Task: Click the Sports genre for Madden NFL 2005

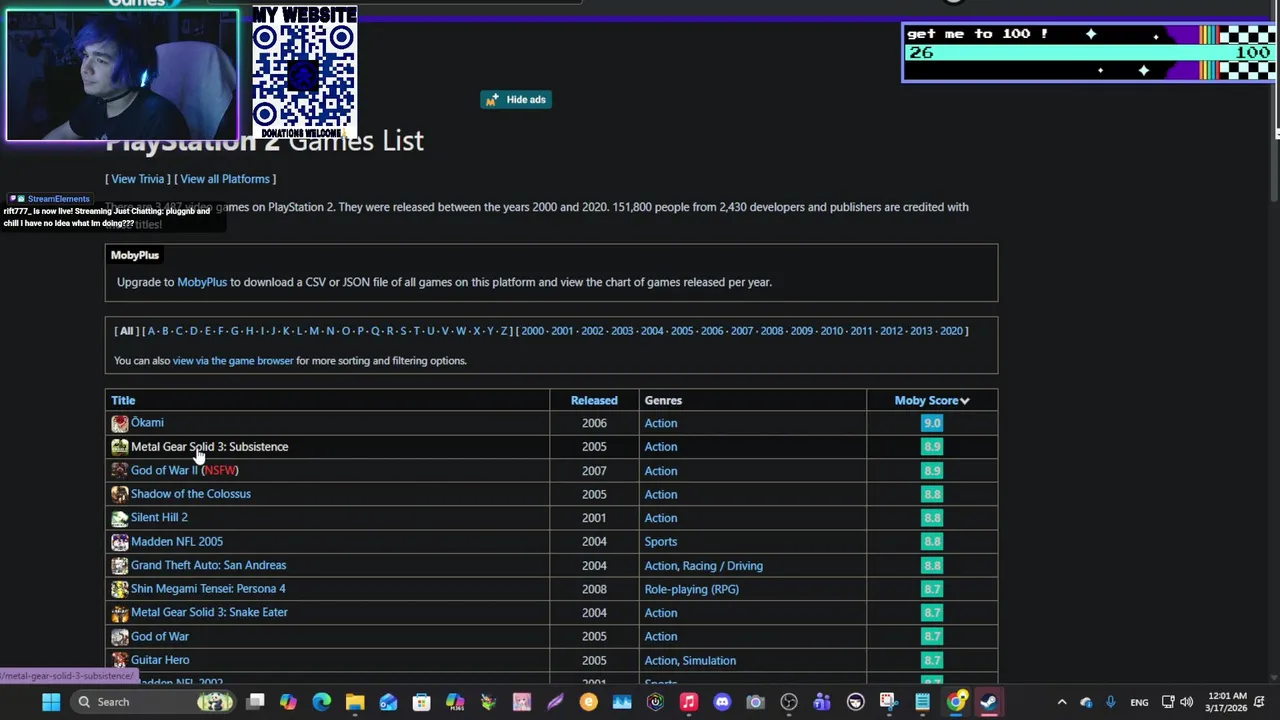Action: [661, 542]
